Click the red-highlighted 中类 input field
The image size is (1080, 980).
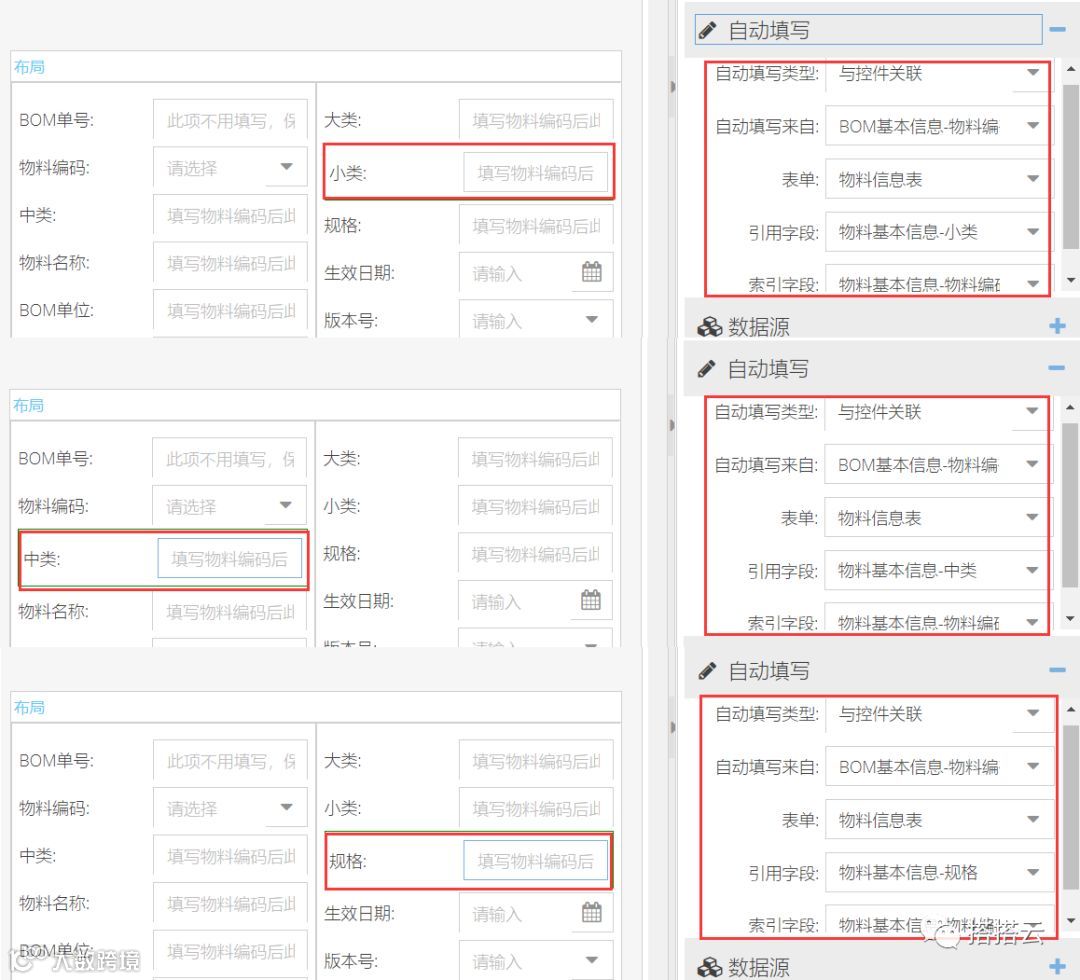click(x=229, y=559)
